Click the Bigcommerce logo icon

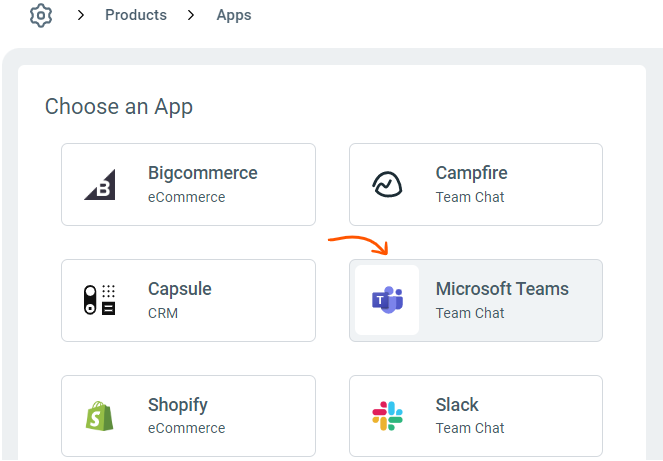coord(99,184)
